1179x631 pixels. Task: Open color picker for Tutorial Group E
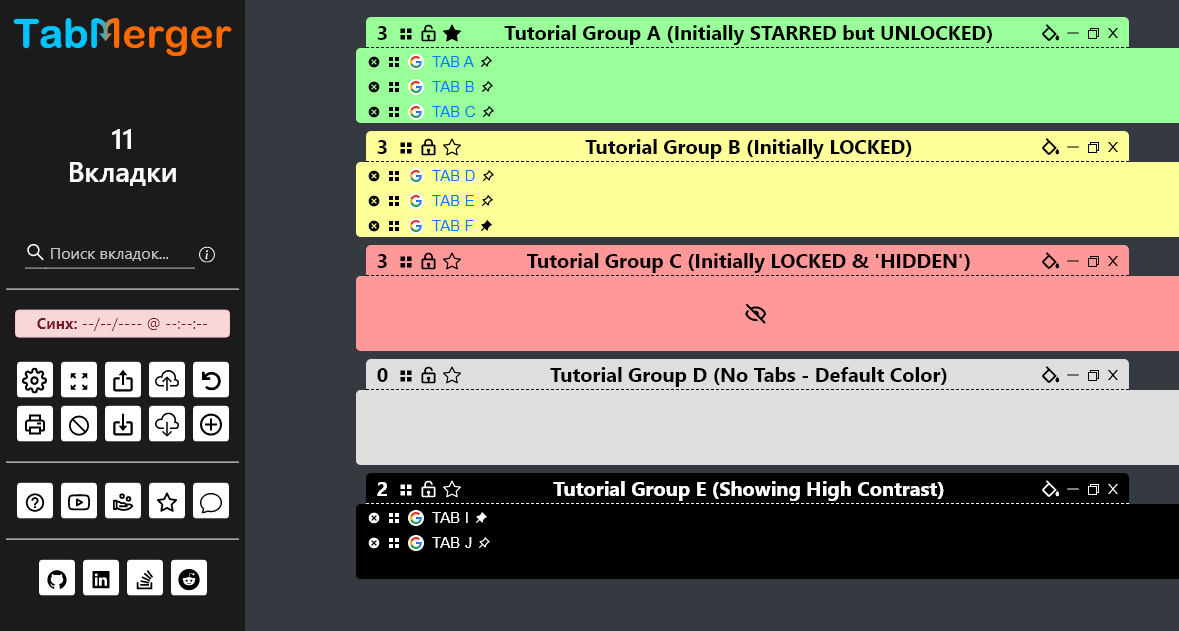pos(1050,490)
